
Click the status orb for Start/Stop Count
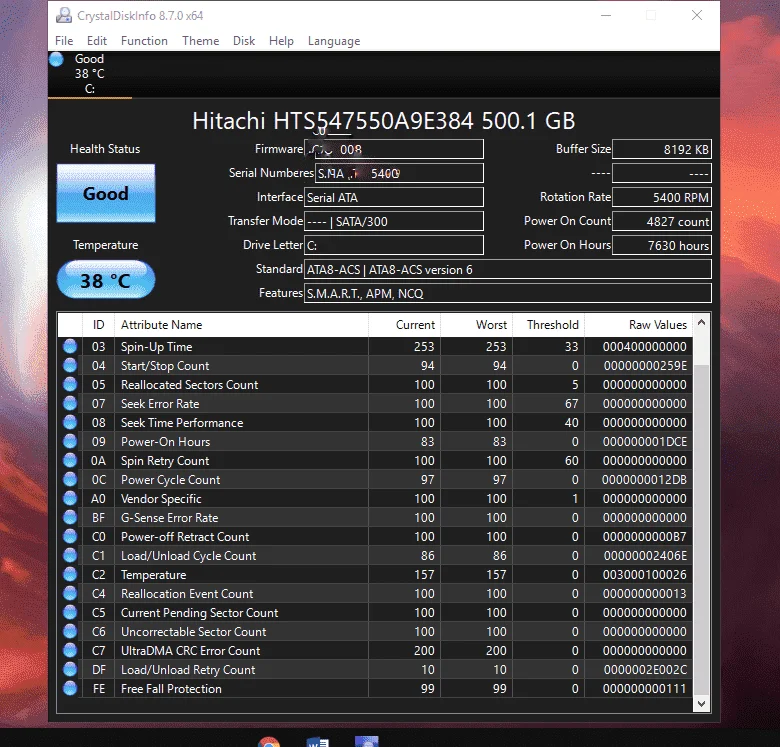coord(70,366)
